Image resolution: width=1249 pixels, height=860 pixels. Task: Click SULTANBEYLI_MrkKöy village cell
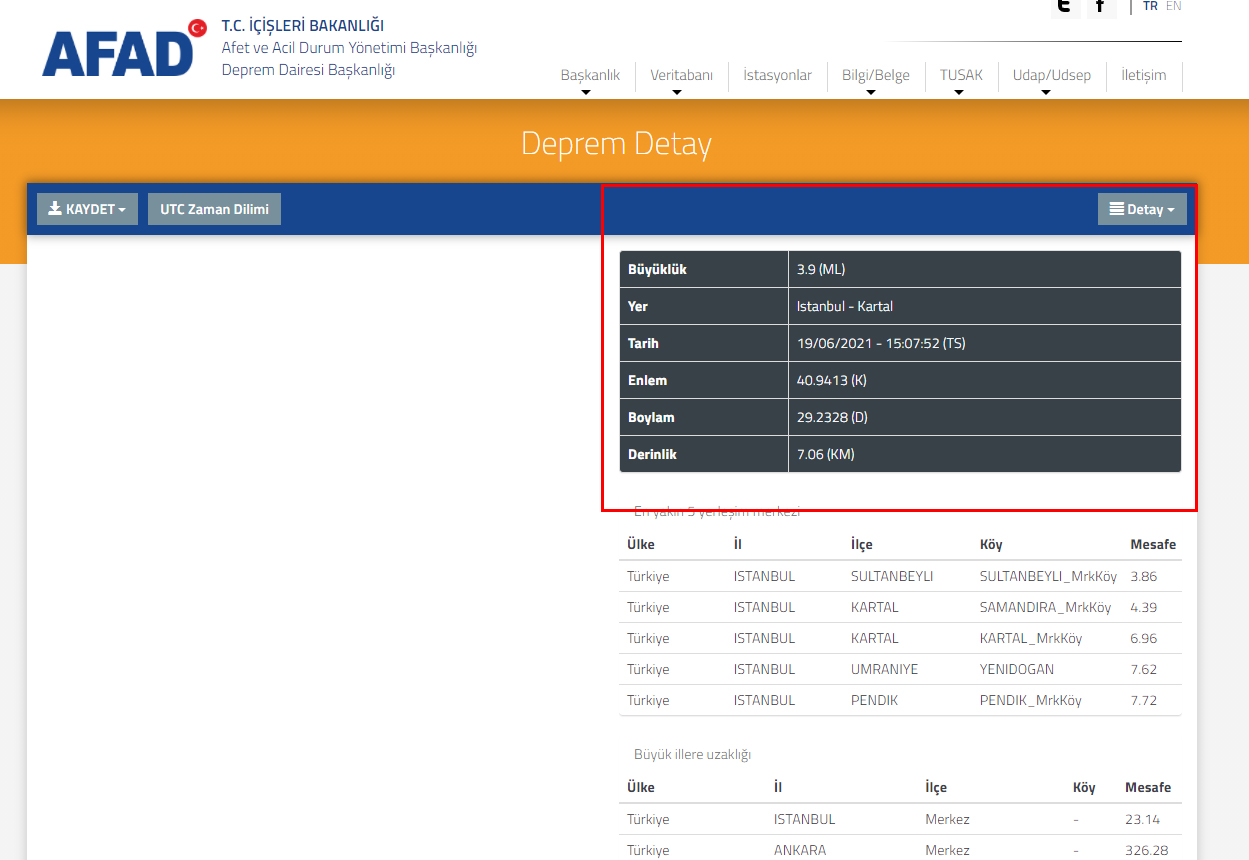pos(1048,576)
